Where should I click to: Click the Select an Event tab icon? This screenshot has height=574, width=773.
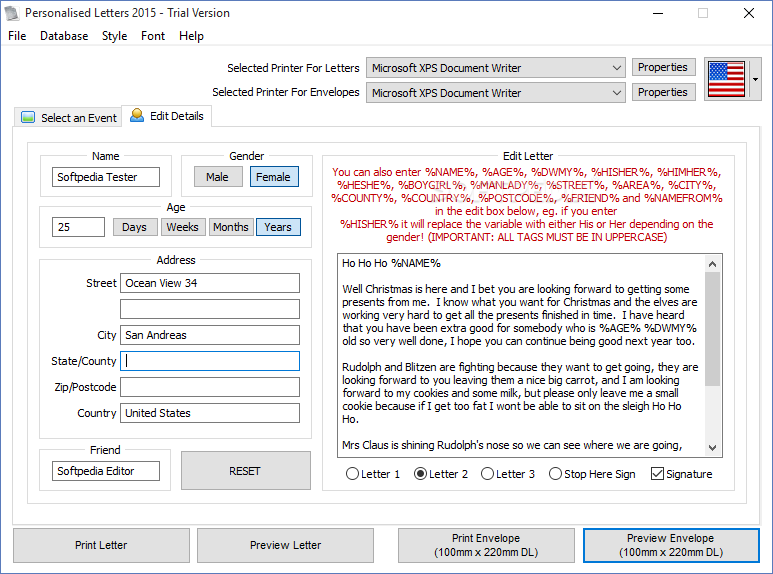click(x=28, y=117)
